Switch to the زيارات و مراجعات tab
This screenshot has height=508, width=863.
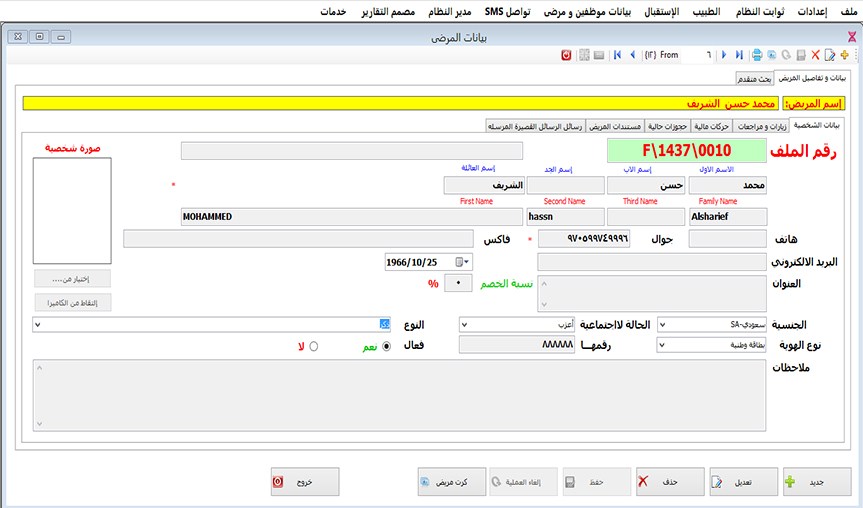click(761, 126)
